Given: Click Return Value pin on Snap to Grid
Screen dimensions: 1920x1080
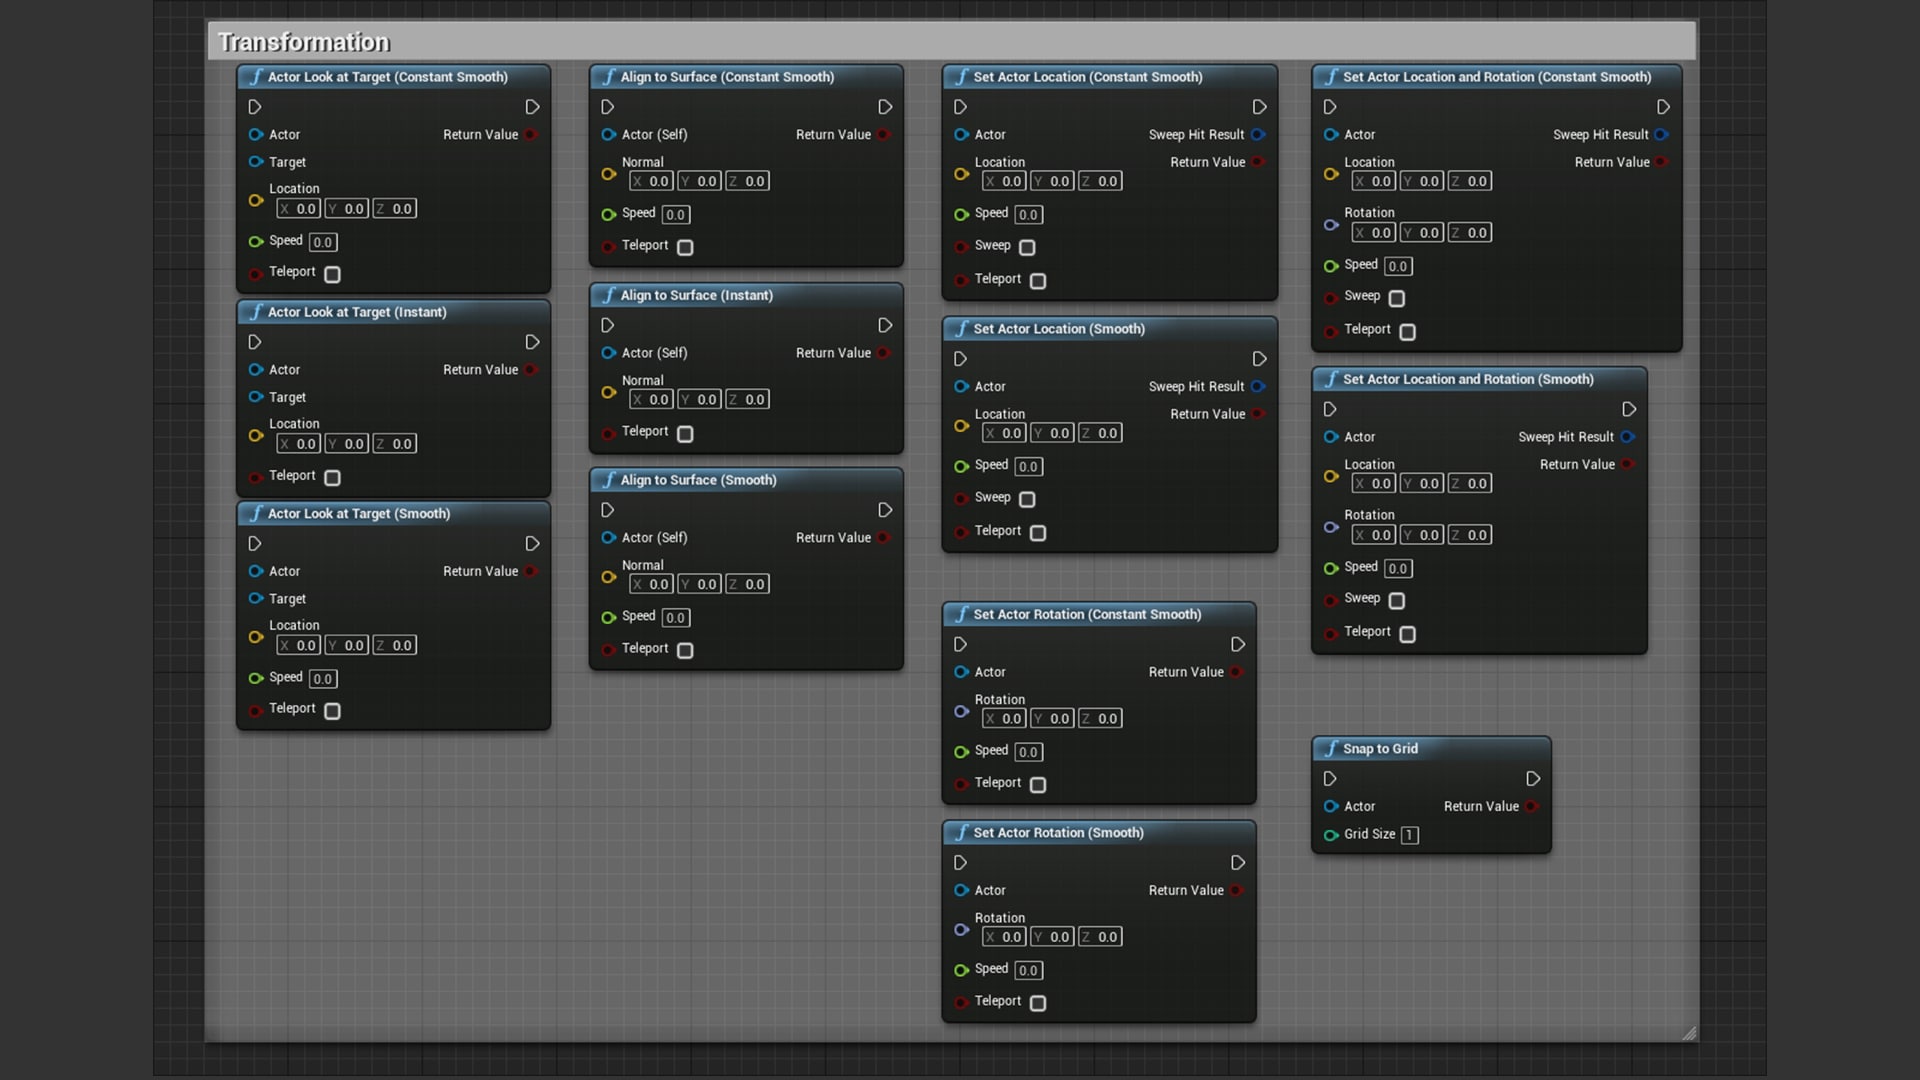Looking at the screenshot, I should click(x=1531, y=807).
